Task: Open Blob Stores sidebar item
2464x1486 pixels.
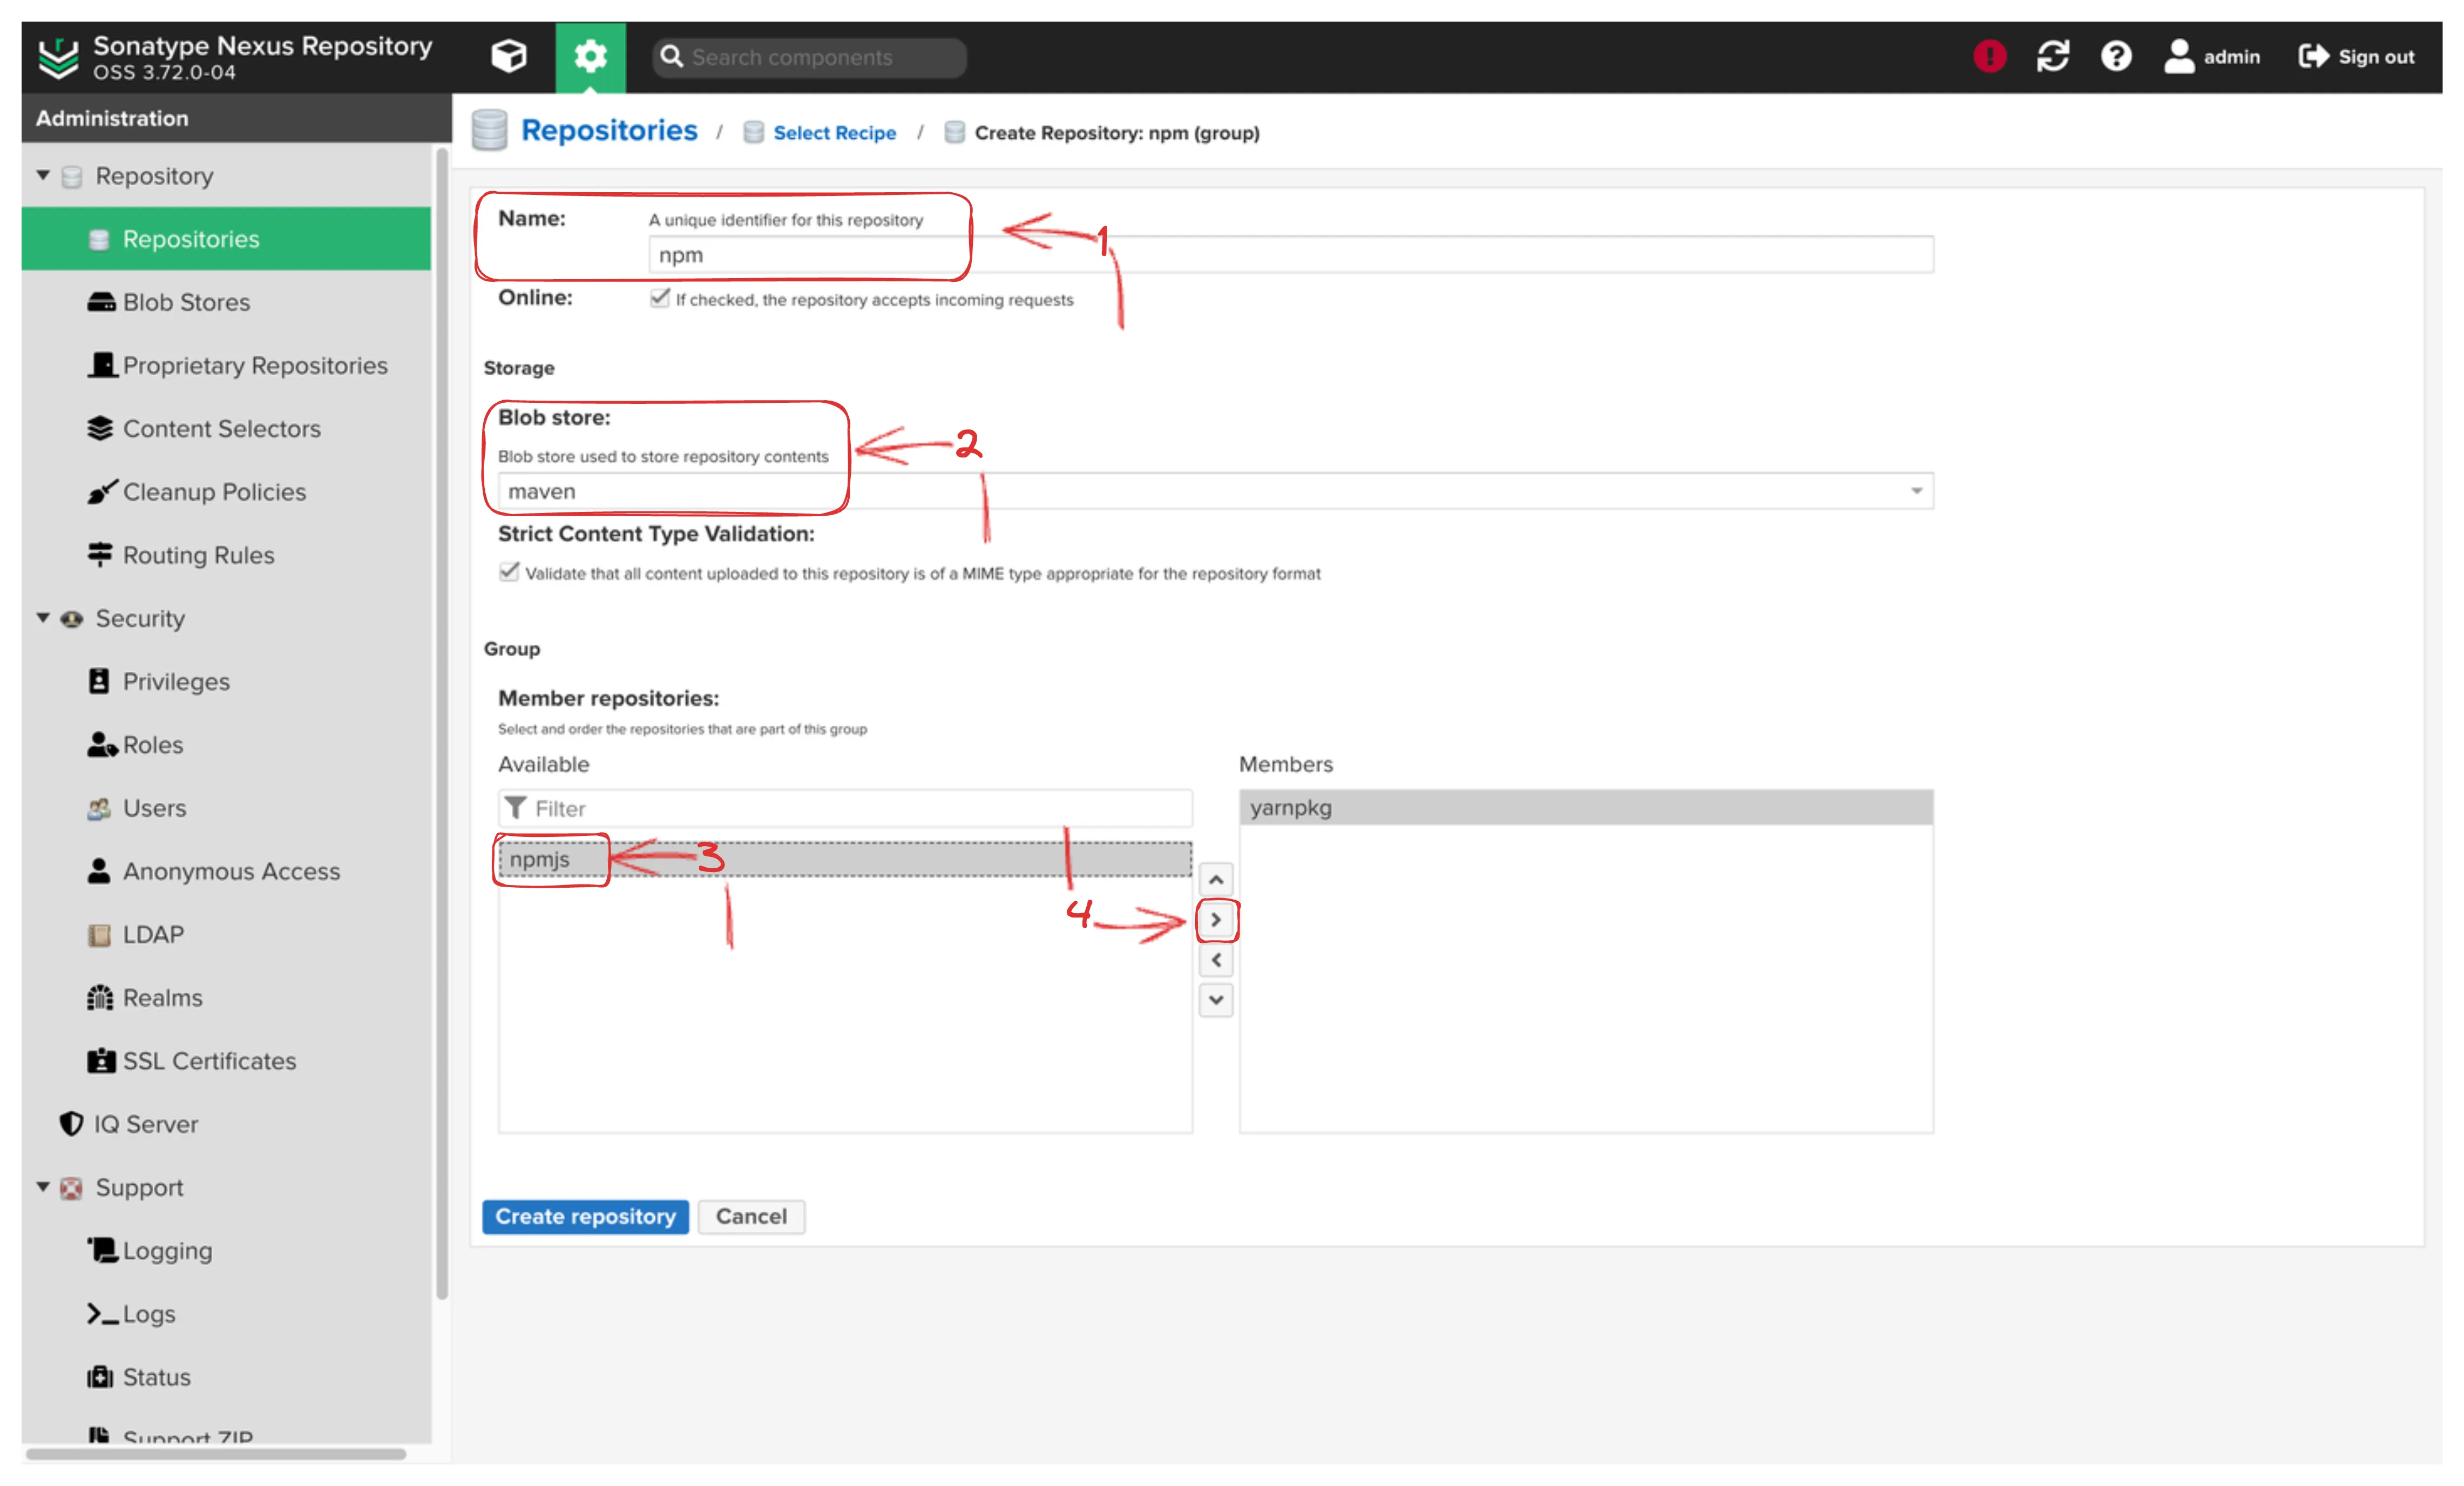Action: (x=226, y=302)
